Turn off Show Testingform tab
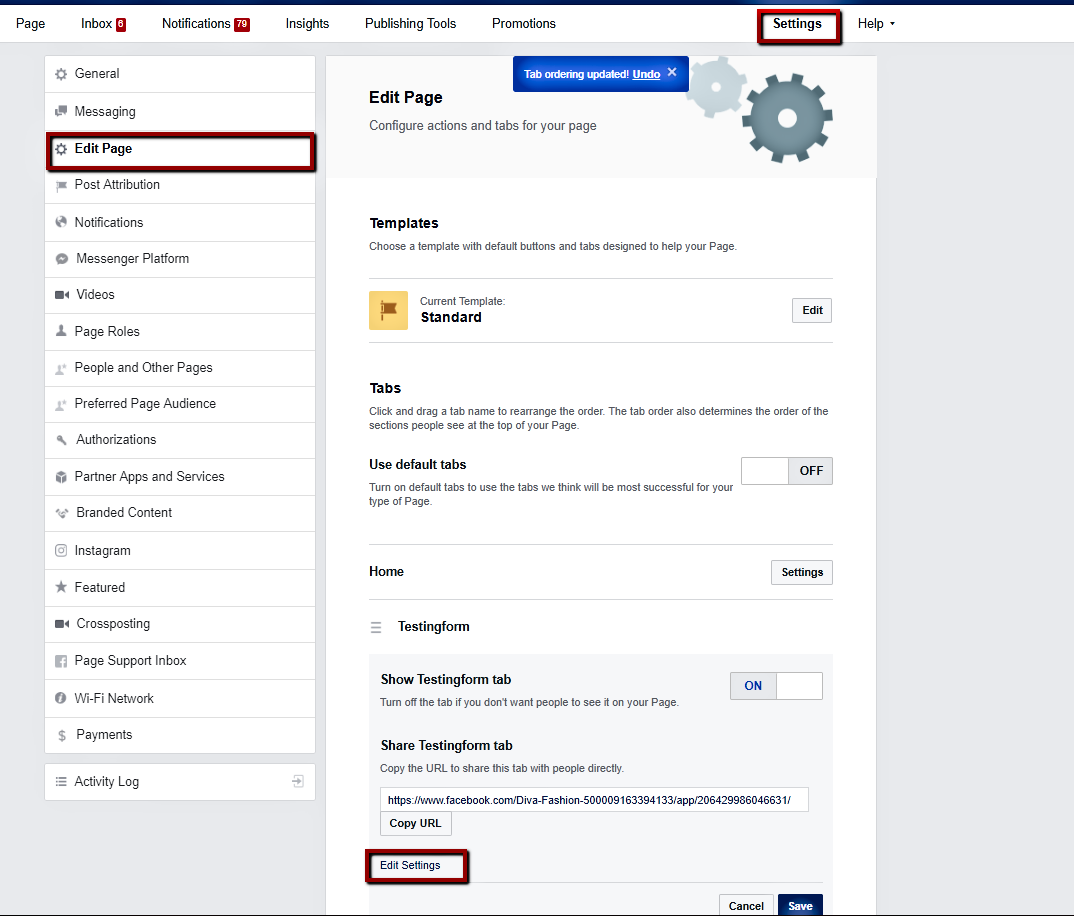The image size is (1074, 916). tap(799, 685)
